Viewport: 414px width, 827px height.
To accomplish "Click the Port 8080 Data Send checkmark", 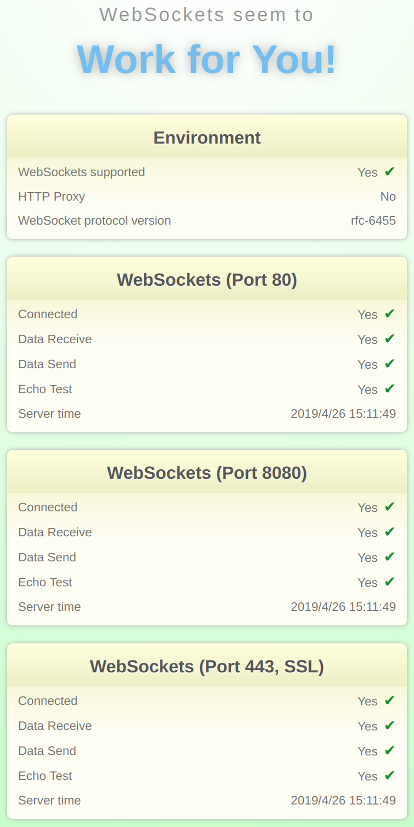I will [x=390, y=556].
